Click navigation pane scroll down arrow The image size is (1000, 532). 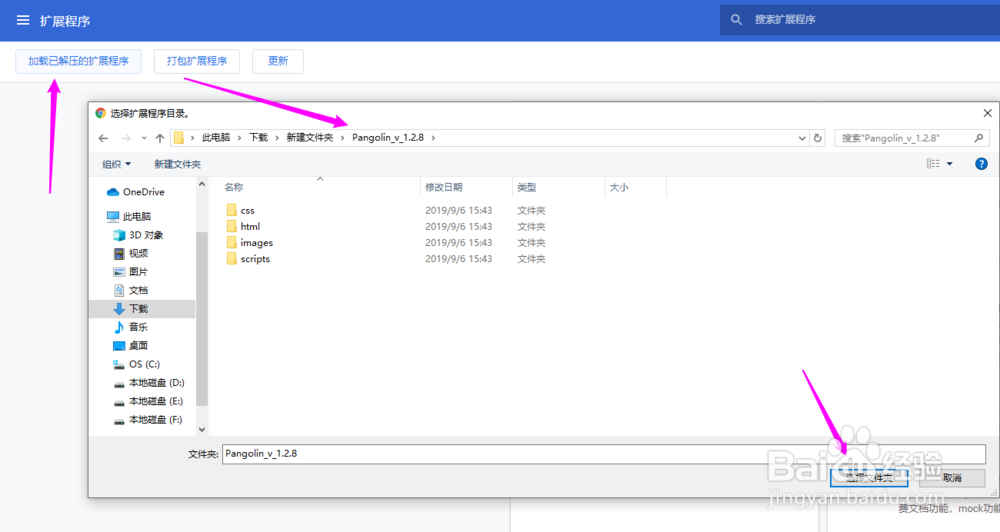[202, 429]
